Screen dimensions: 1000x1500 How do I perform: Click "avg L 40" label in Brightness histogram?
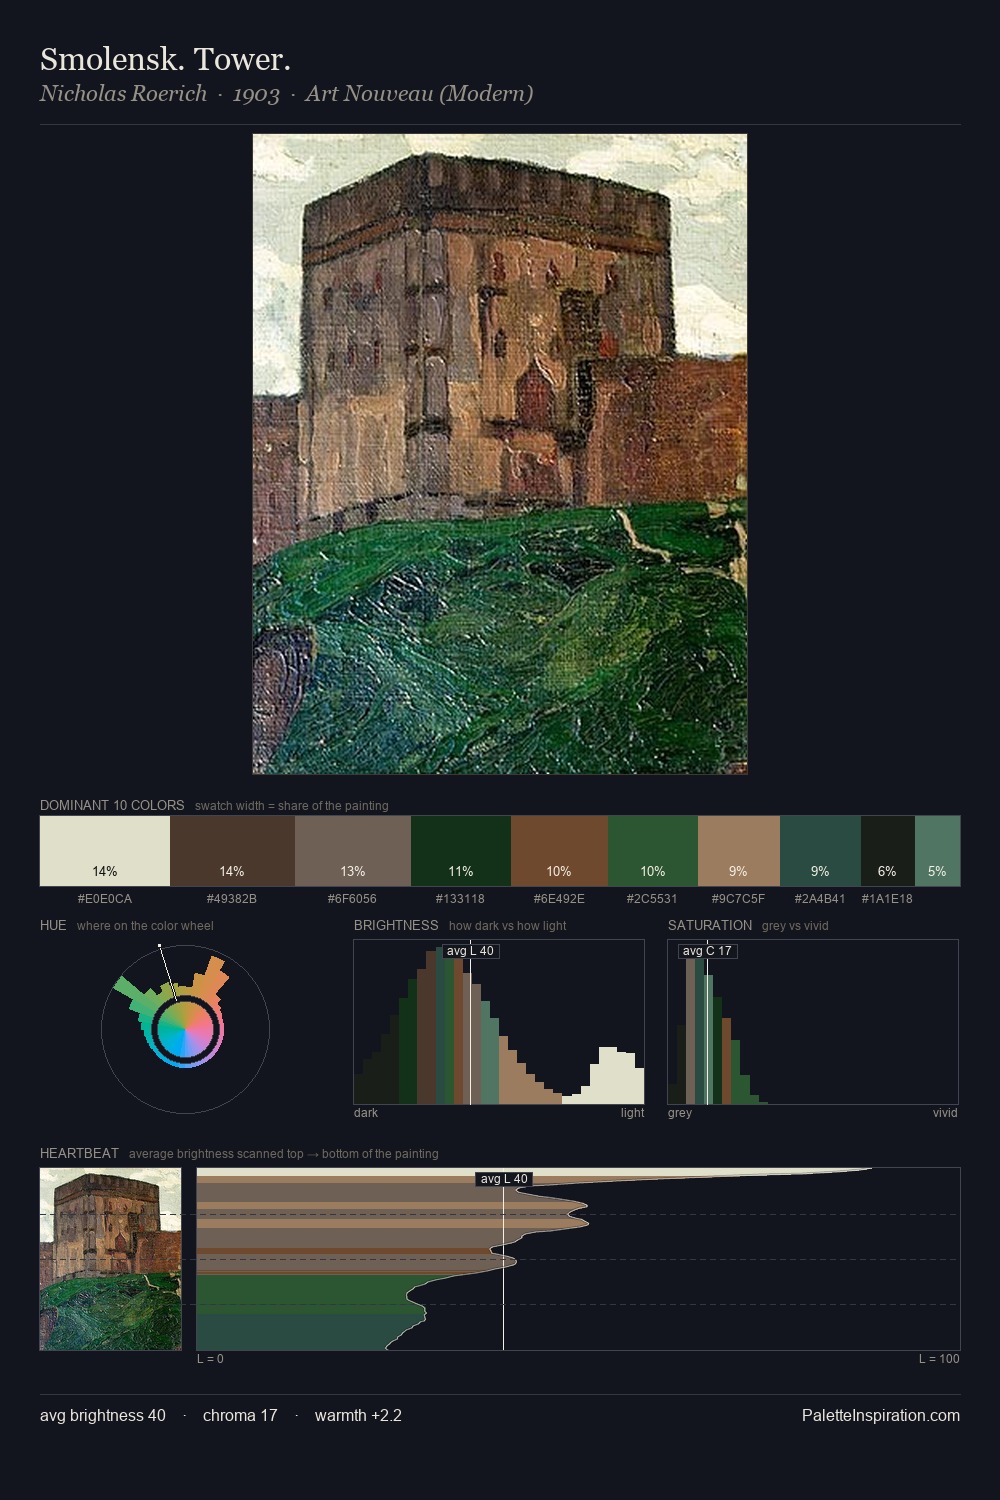click(x=470, y=951)
